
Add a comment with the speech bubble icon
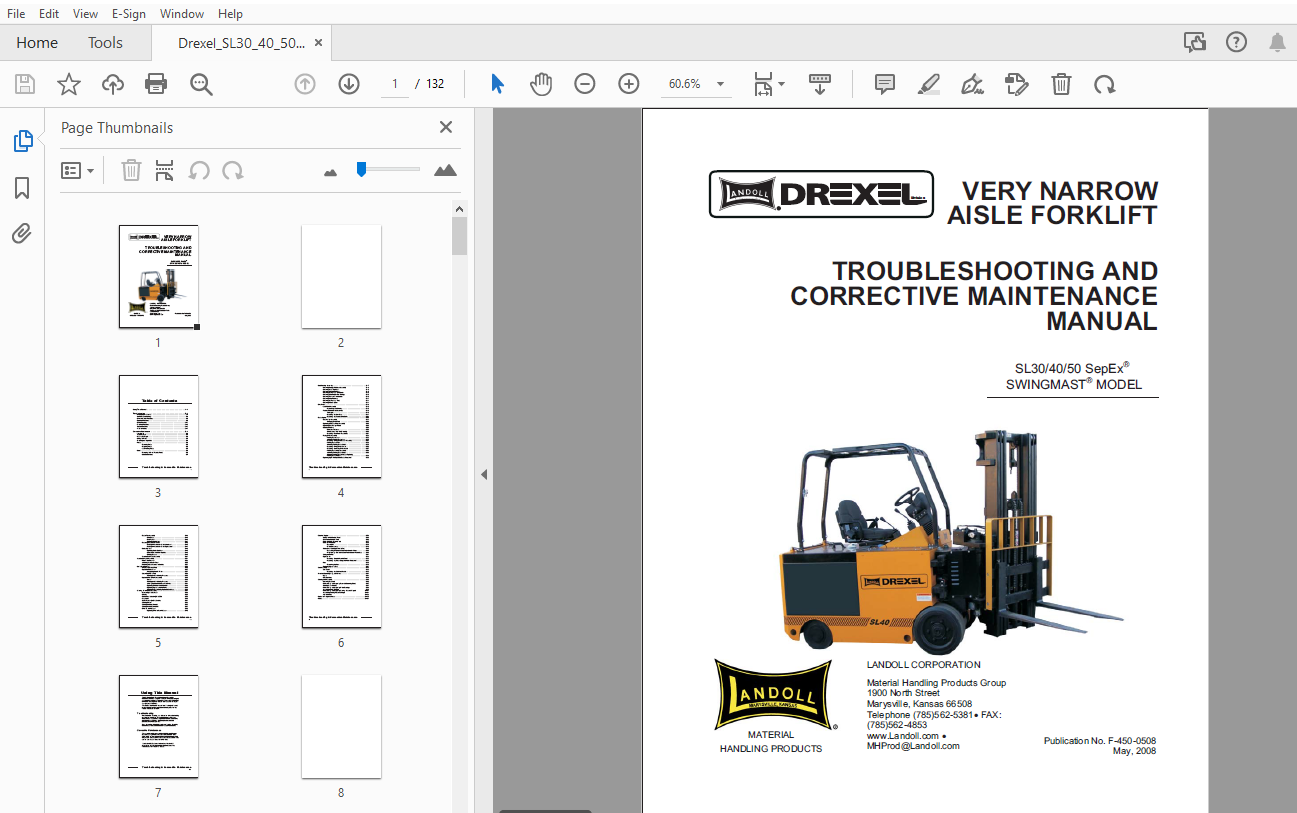(x=885, y=84)
